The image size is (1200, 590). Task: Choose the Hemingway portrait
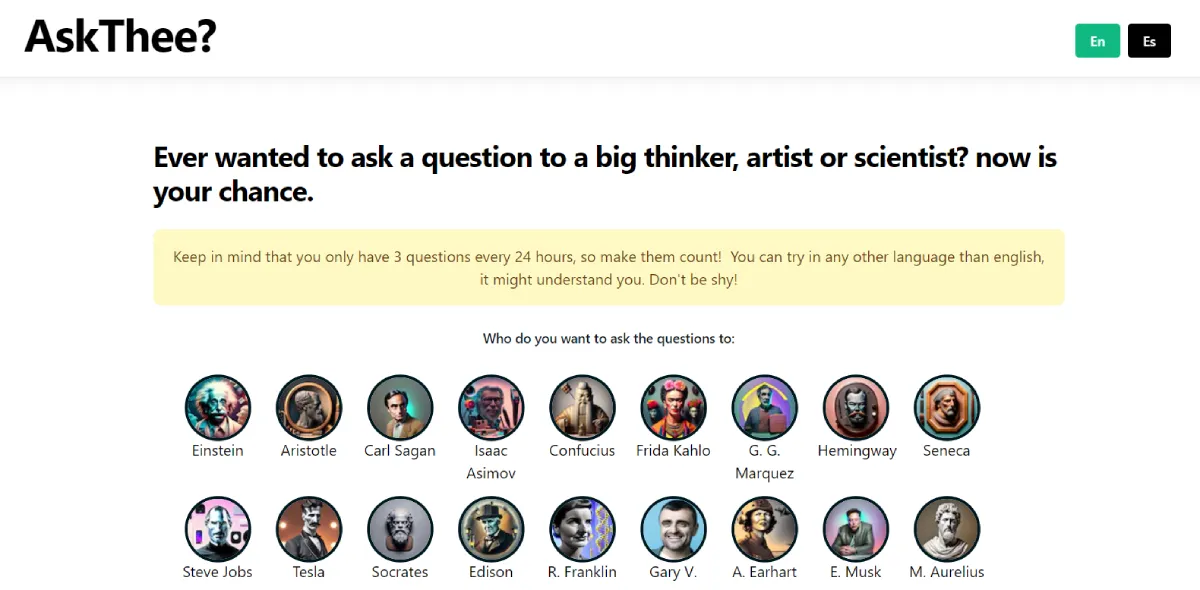[x=856, y=408]
